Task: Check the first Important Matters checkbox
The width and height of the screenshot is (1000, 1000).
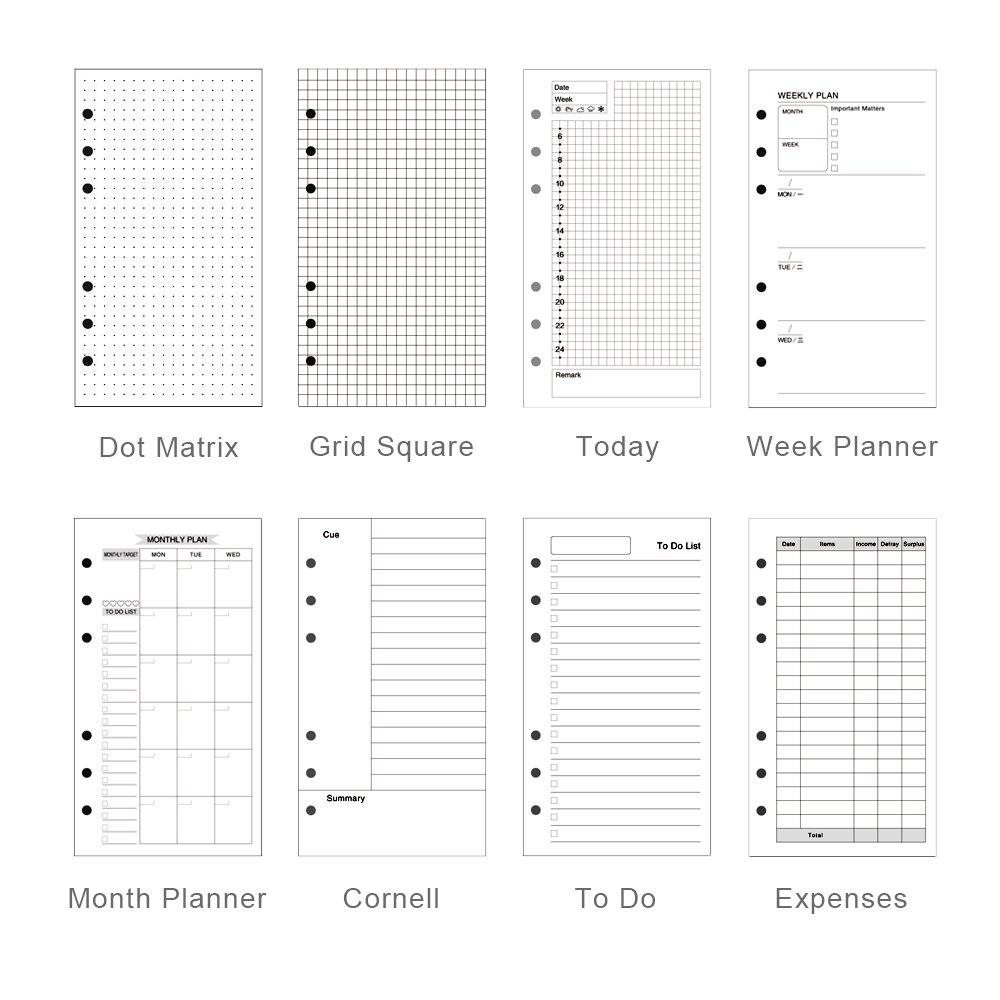Action: 834,121
